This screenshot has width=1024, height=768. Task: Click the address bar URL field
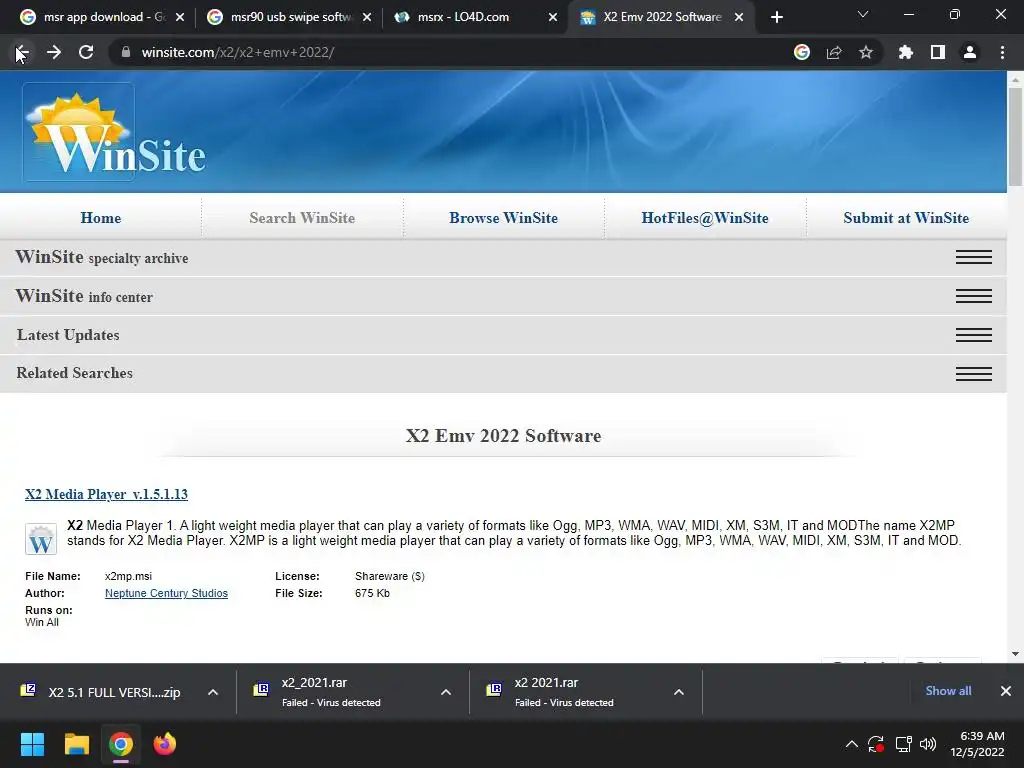[457, 52]
